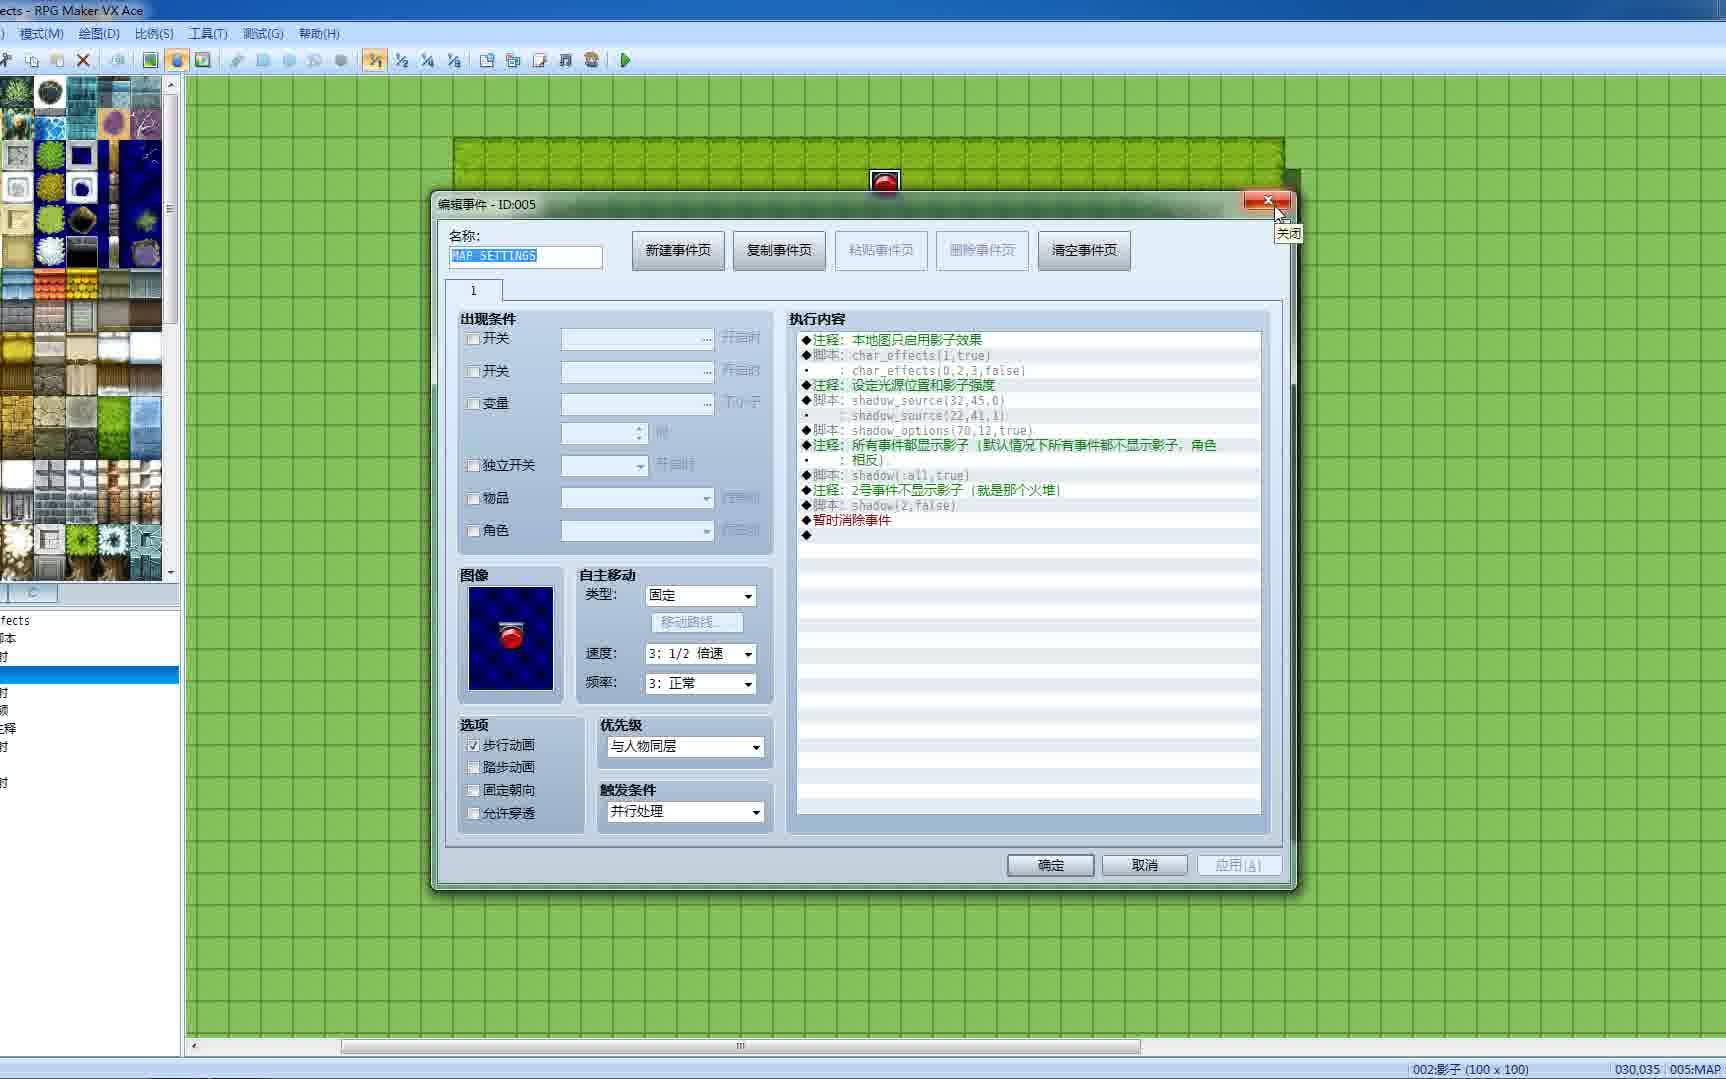Screen dimensions: 1726x1079
Task: Open the 模式(M) menu
Action: pyautogui.click(x=42, y=33)
